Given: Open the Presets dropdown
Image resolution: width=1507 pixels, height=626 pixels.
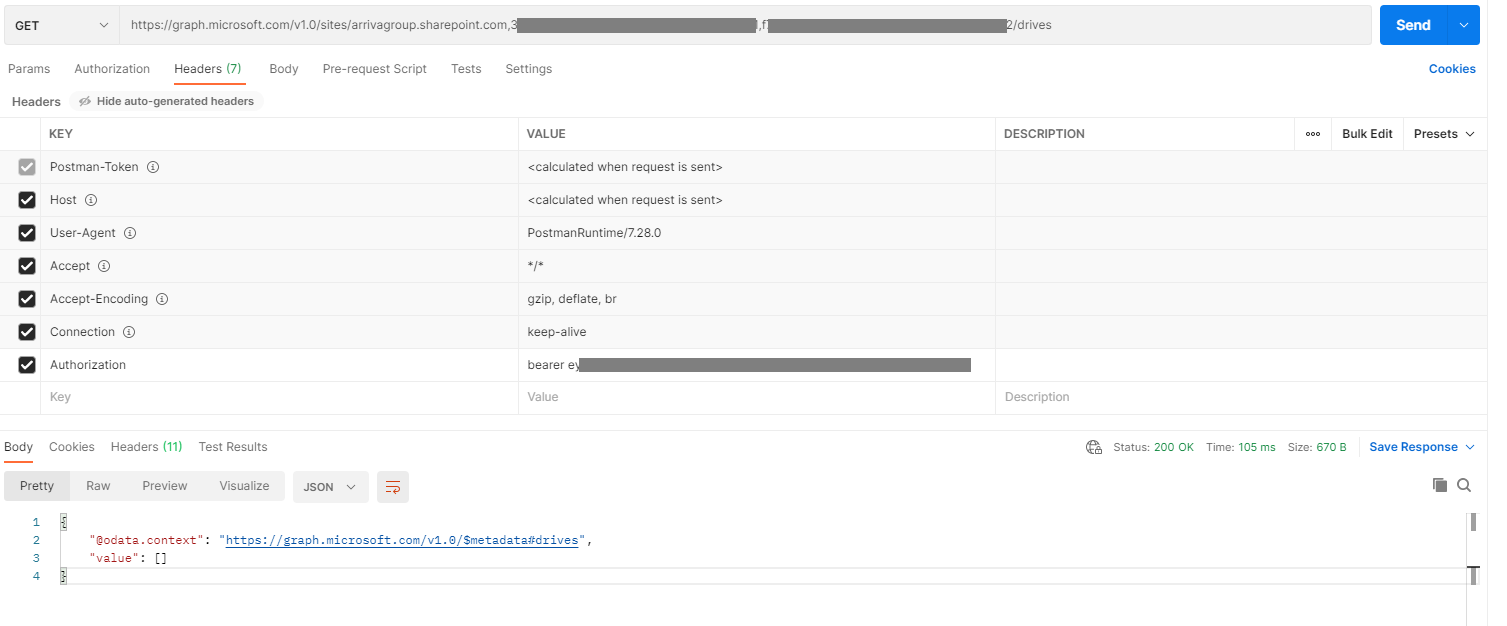Looking at the screenshot, I should pos(1444,134).
